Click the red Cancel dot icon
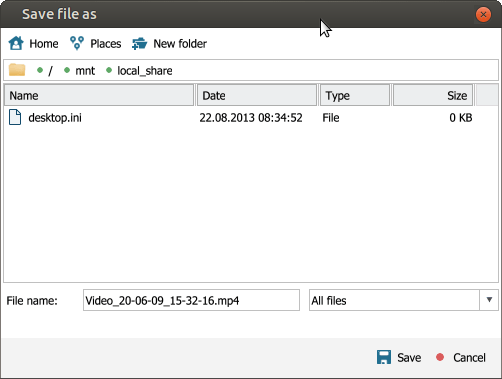The height and width of the screenshot is (379, 502). [x=440, y=357]
